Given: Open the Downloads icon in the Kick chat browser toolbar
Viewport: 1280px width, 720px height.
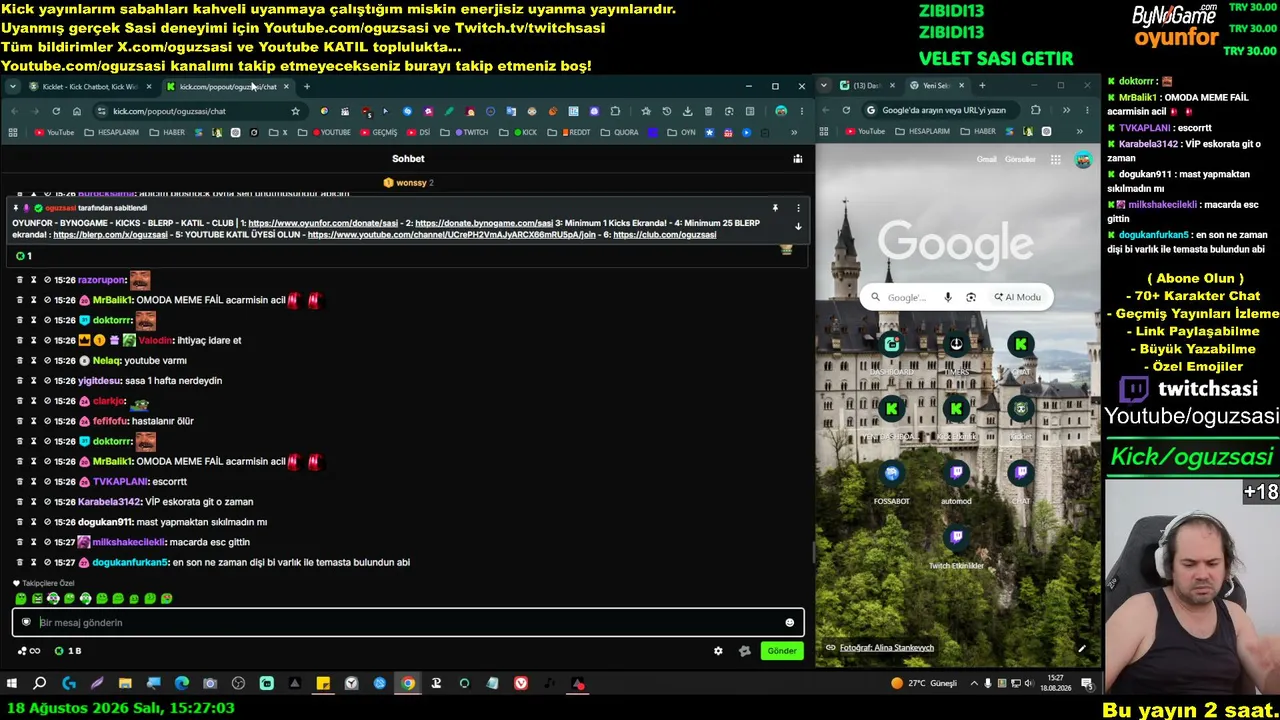Looking at the screenshot, I should pos(687,111).
